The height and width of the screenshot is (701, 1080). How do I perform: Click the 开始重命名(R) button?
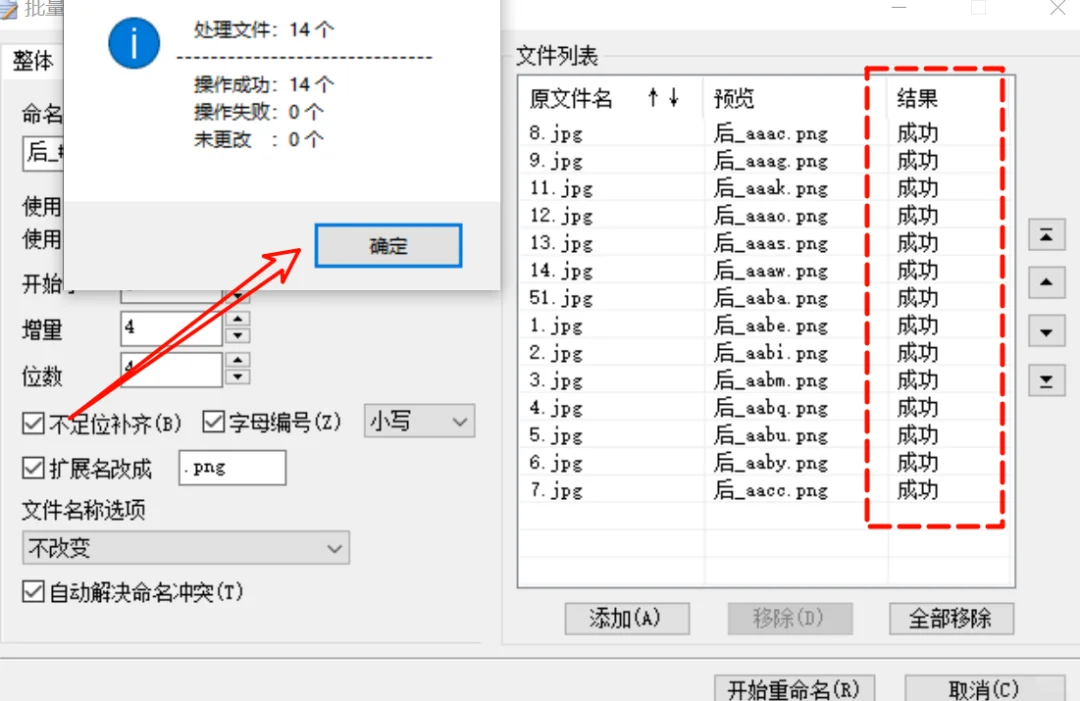(x=794, y=690)
